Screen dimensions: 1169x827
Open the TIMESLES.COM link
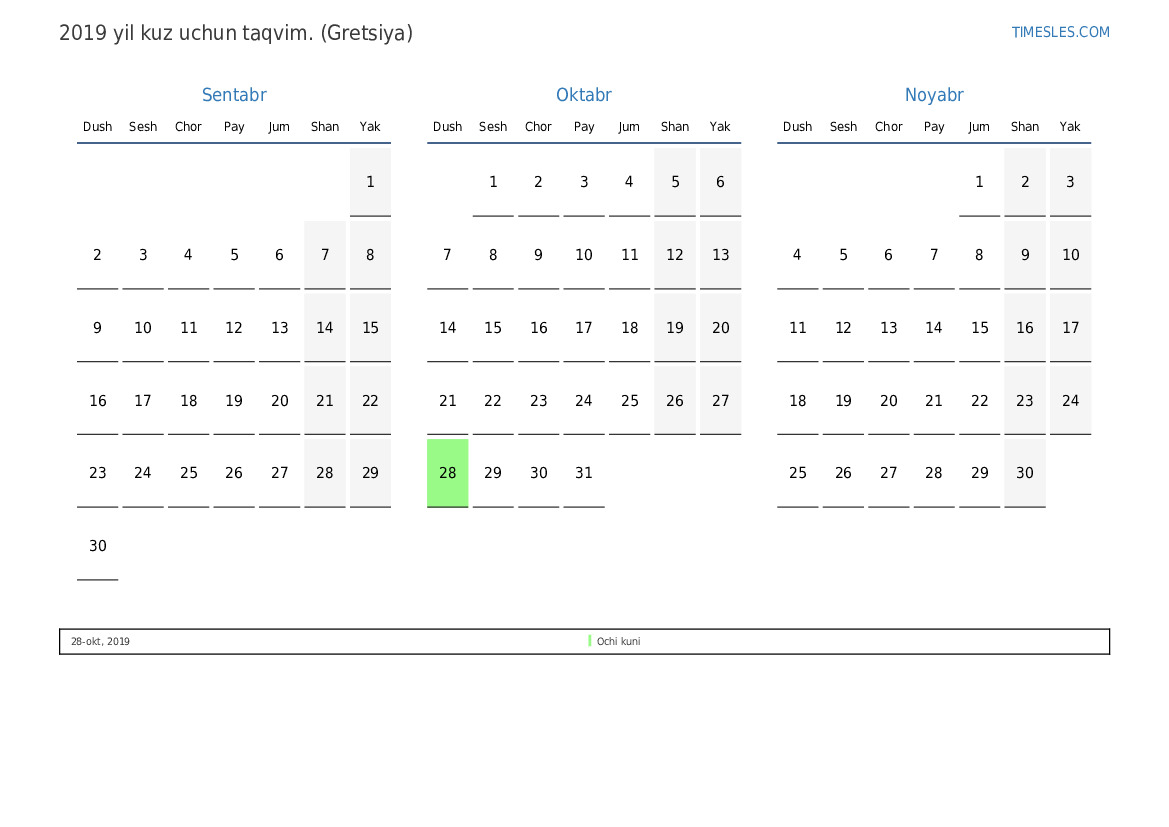(x=1060, y=32)
